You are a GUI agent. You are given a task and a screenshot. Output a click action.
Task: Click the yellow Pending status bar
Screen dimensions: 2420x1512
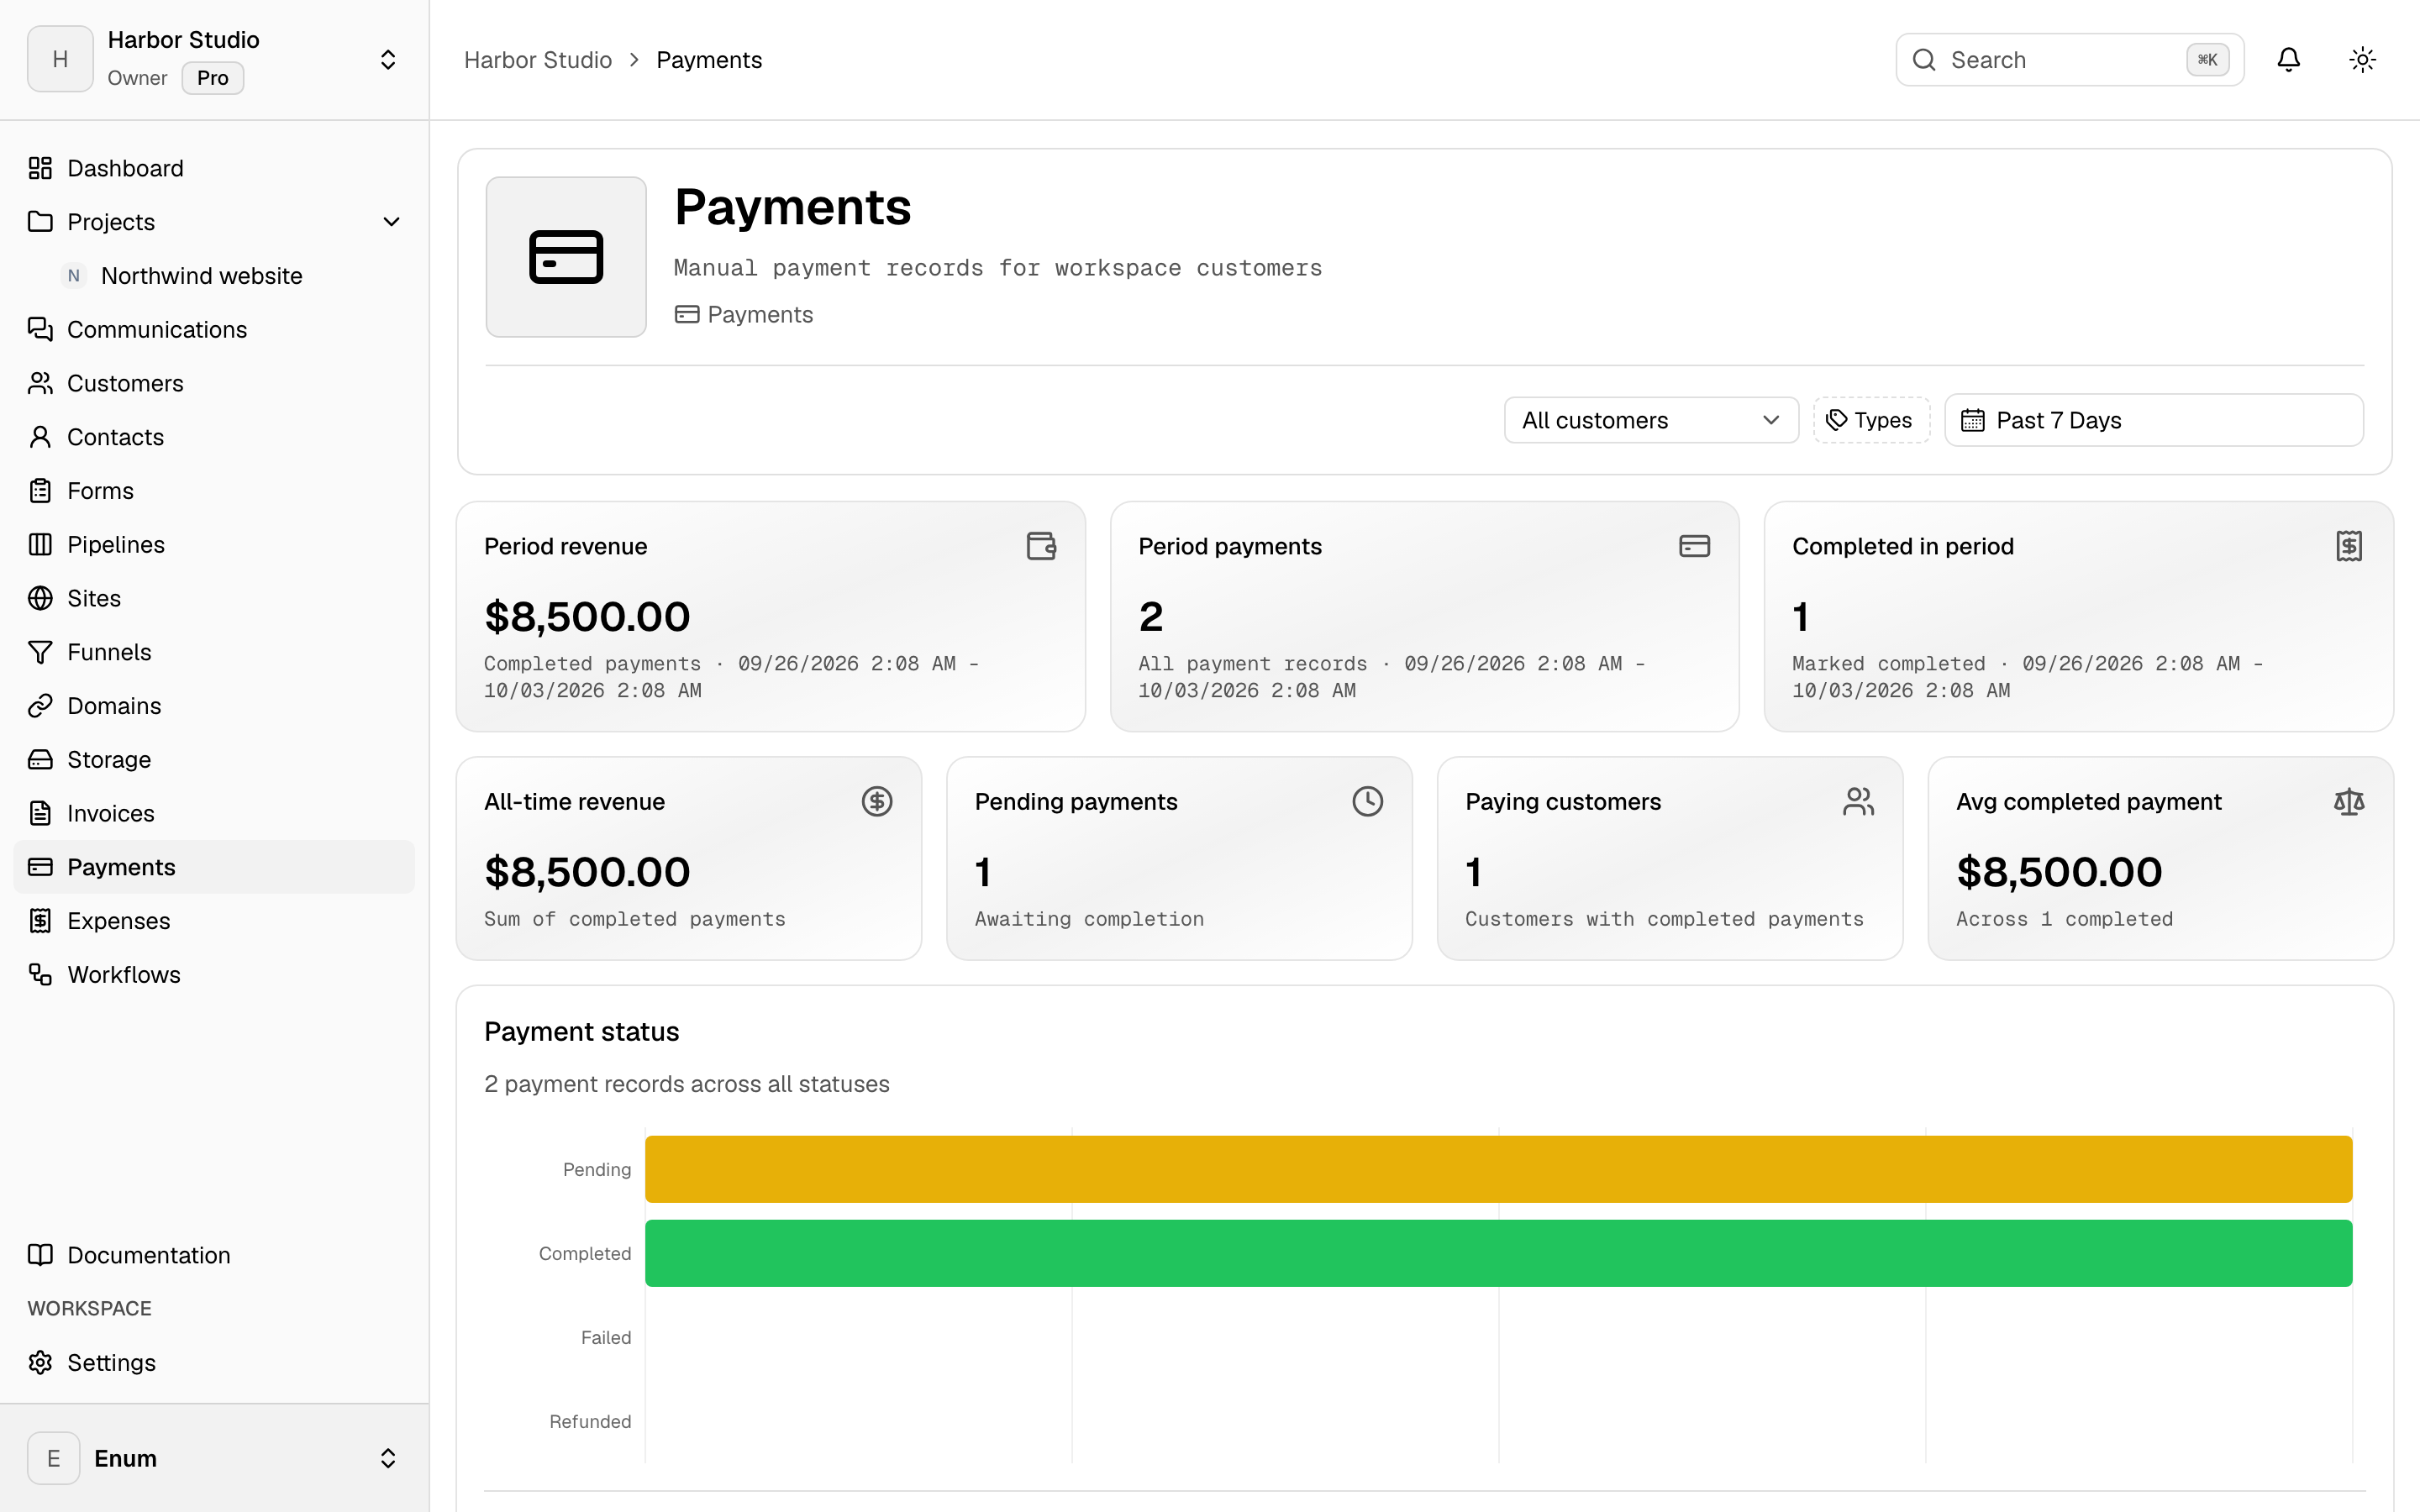(1498, 1169)
